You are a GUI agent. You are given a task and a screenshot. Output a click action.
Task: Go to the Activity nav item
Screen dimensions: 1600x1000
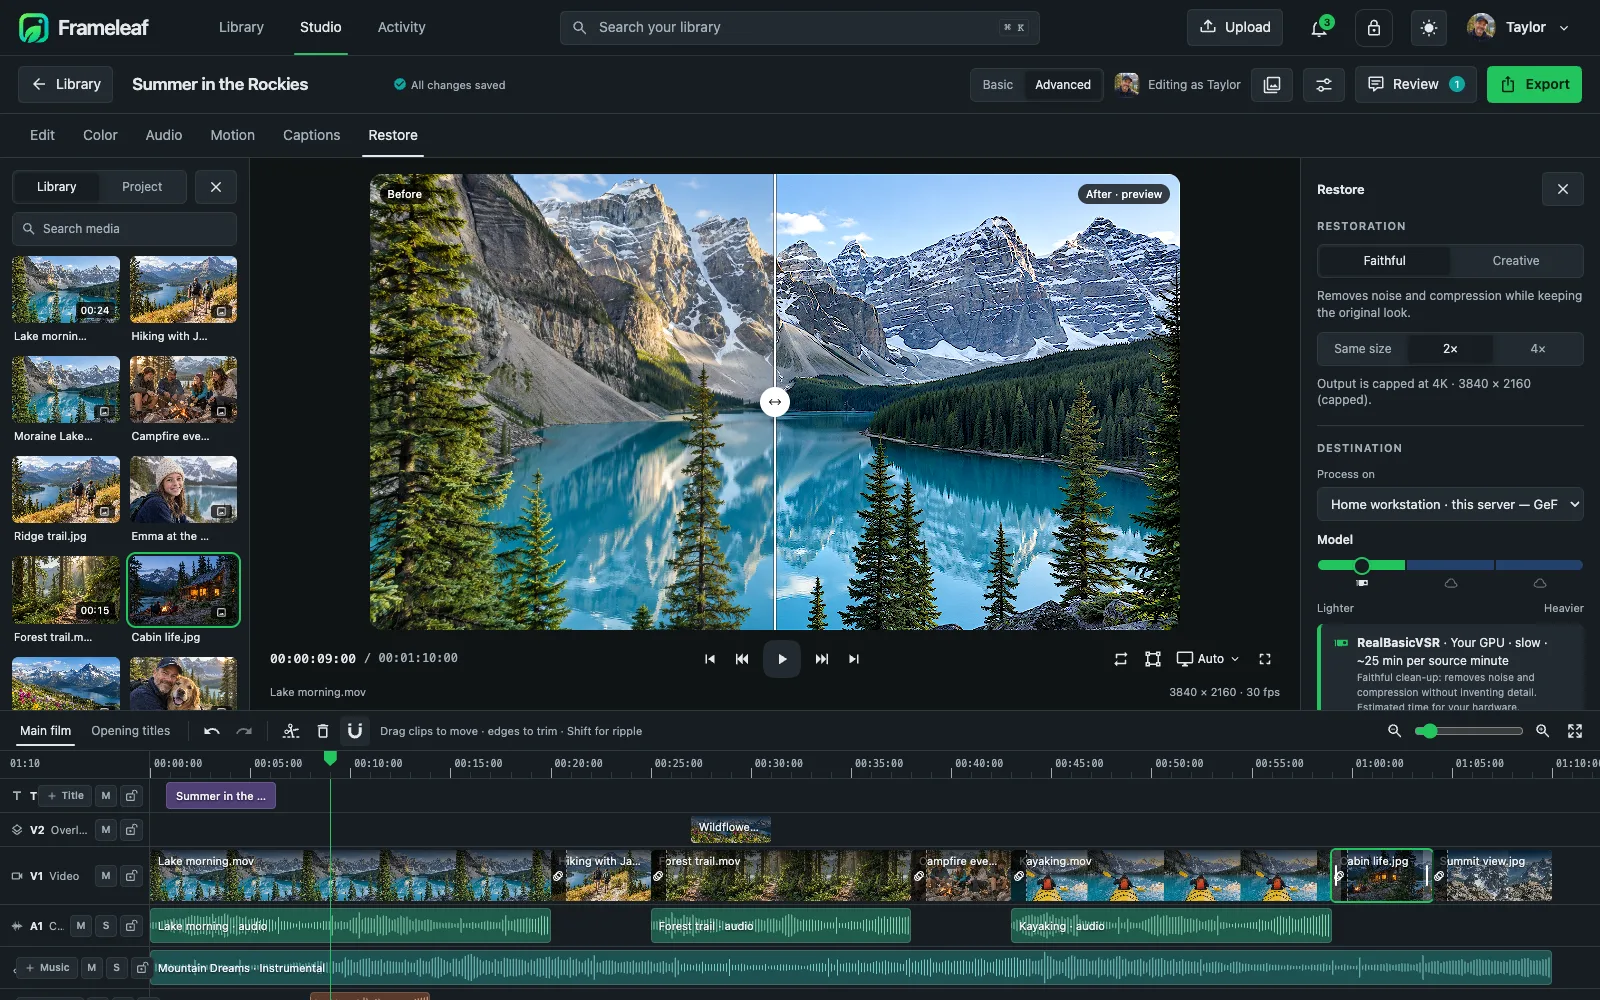pos(401,28)
